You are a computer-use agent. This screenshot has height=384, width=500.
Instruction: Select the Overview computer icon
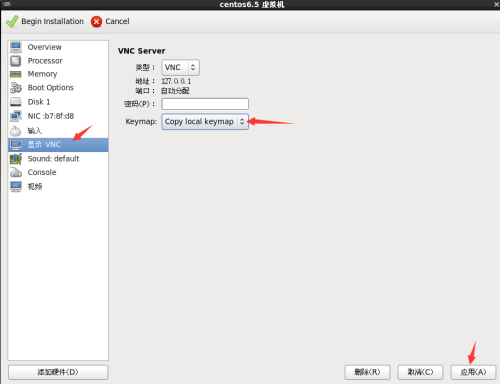[x=16, y=47]
